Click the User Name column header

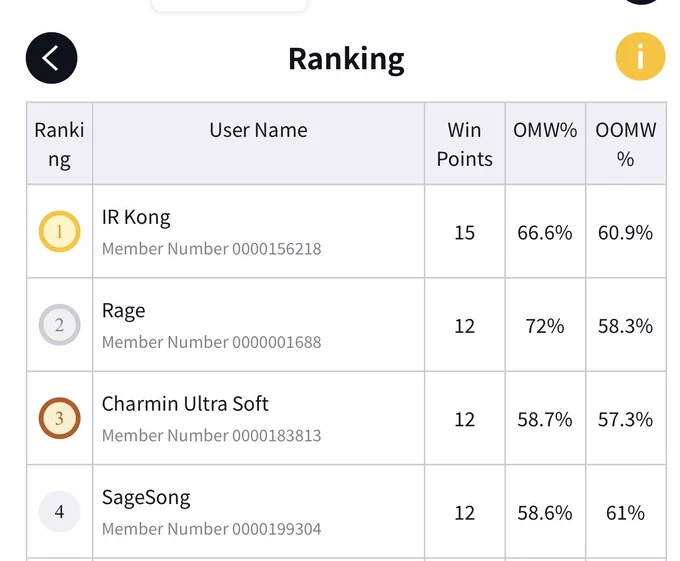tap(258, 130)
